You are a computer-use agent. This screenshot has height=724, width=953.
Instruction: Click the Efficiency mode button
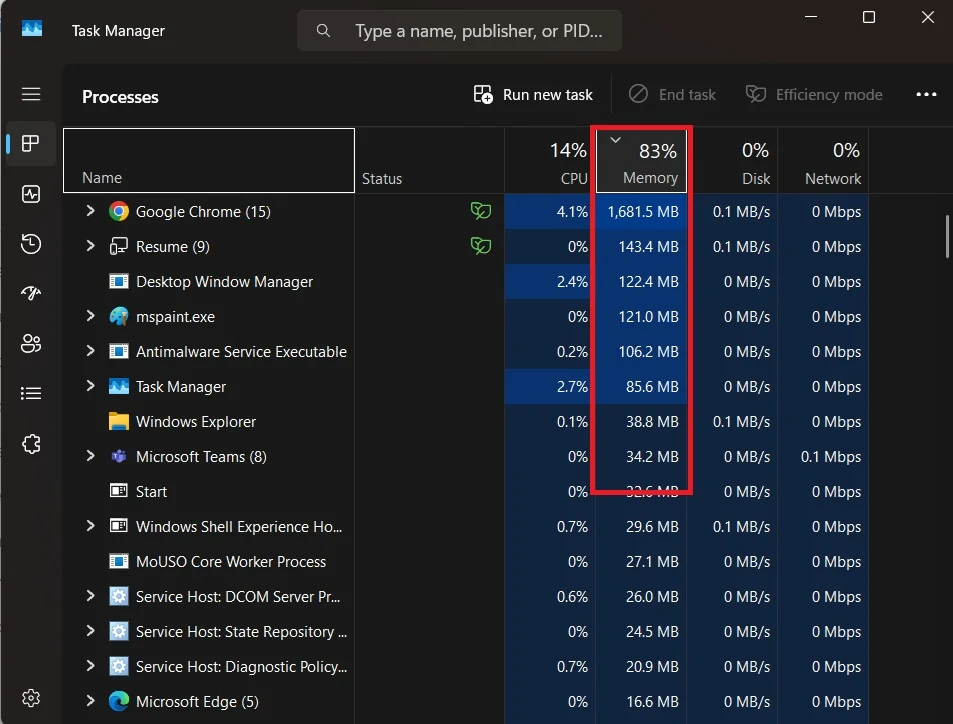click(814, 95)
